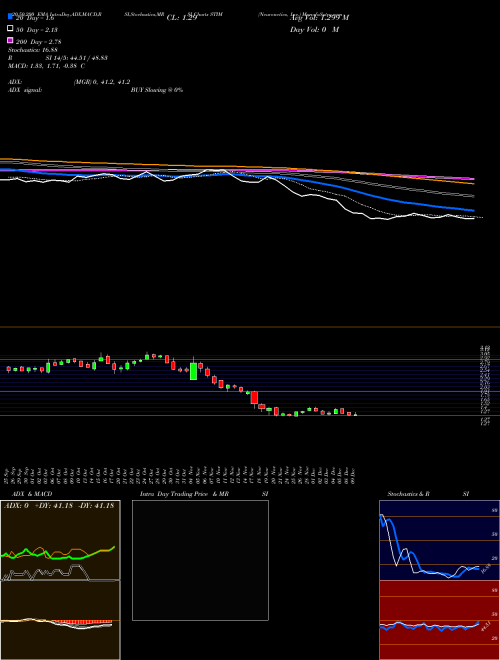The width and height of the screenshot is (500, 660).
Task: Click the white 50 Day legend swatch
Action: 11,29
